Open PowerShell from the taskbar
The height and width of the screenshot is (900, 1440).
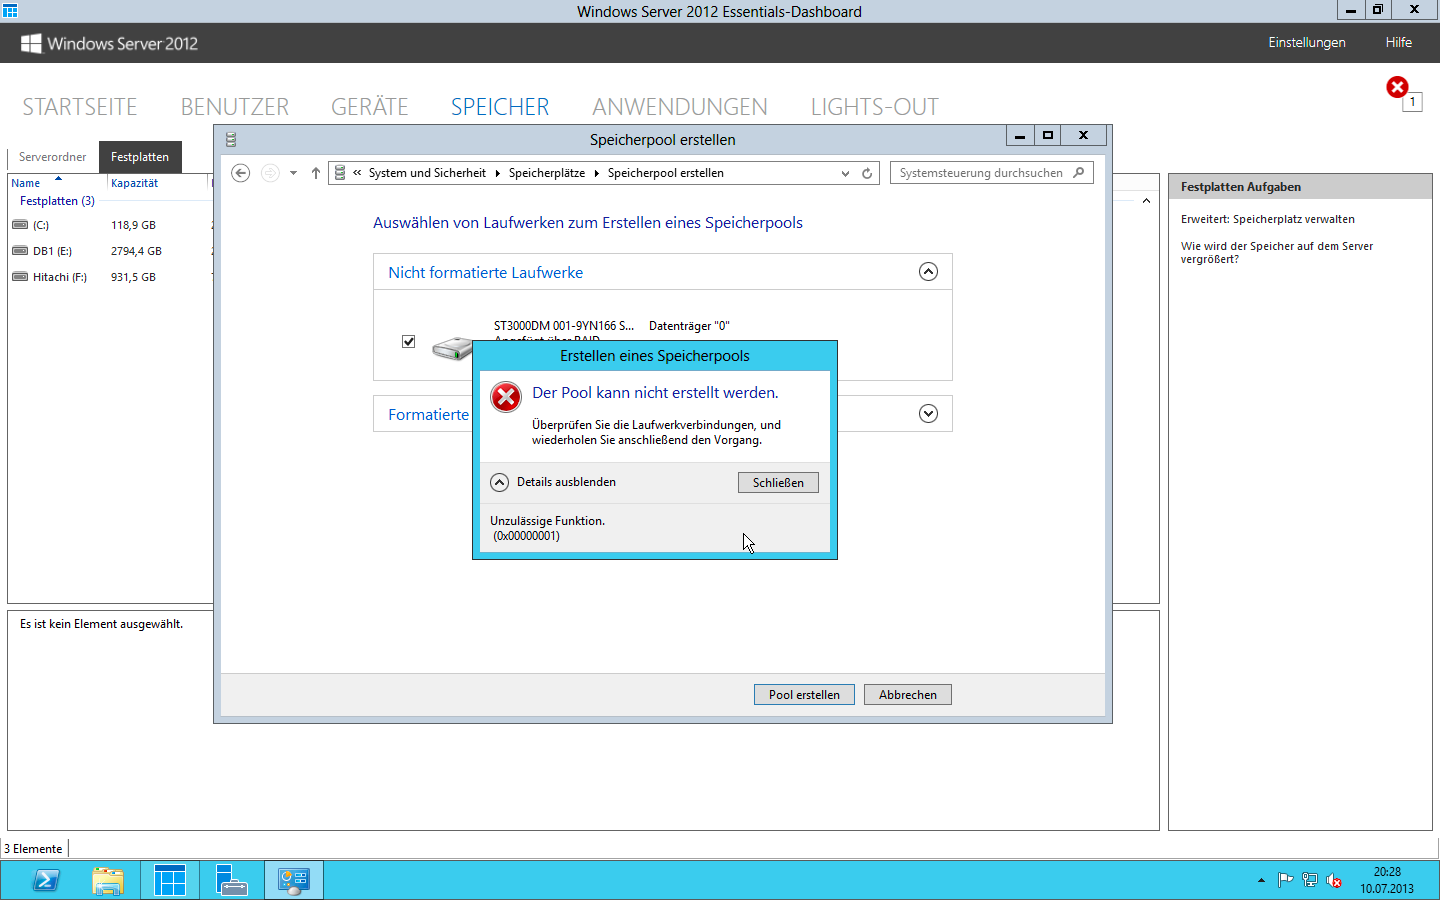(46, 881)
